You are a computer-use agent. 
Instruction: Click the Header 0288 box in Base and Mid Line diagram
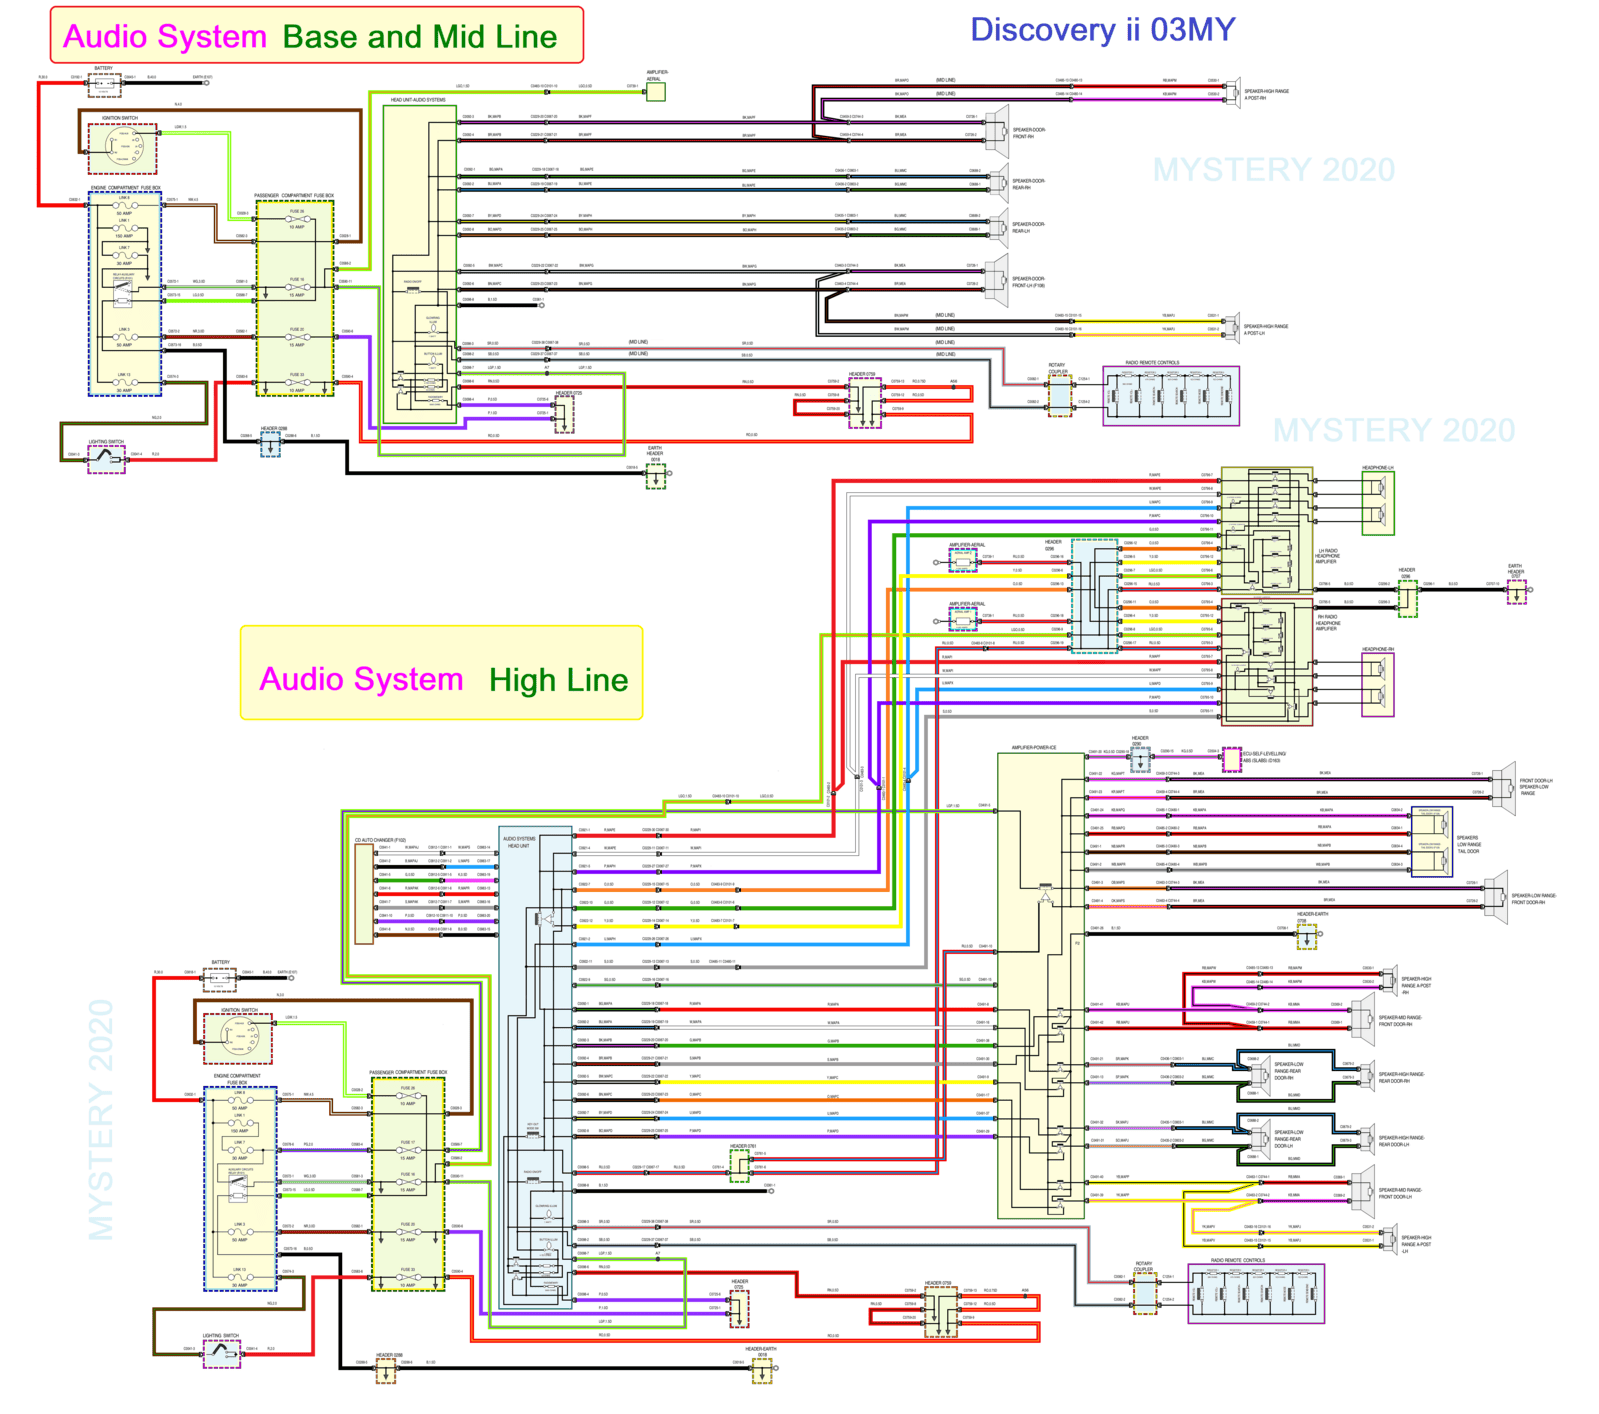pyautogui.click(x=270, y=444)
